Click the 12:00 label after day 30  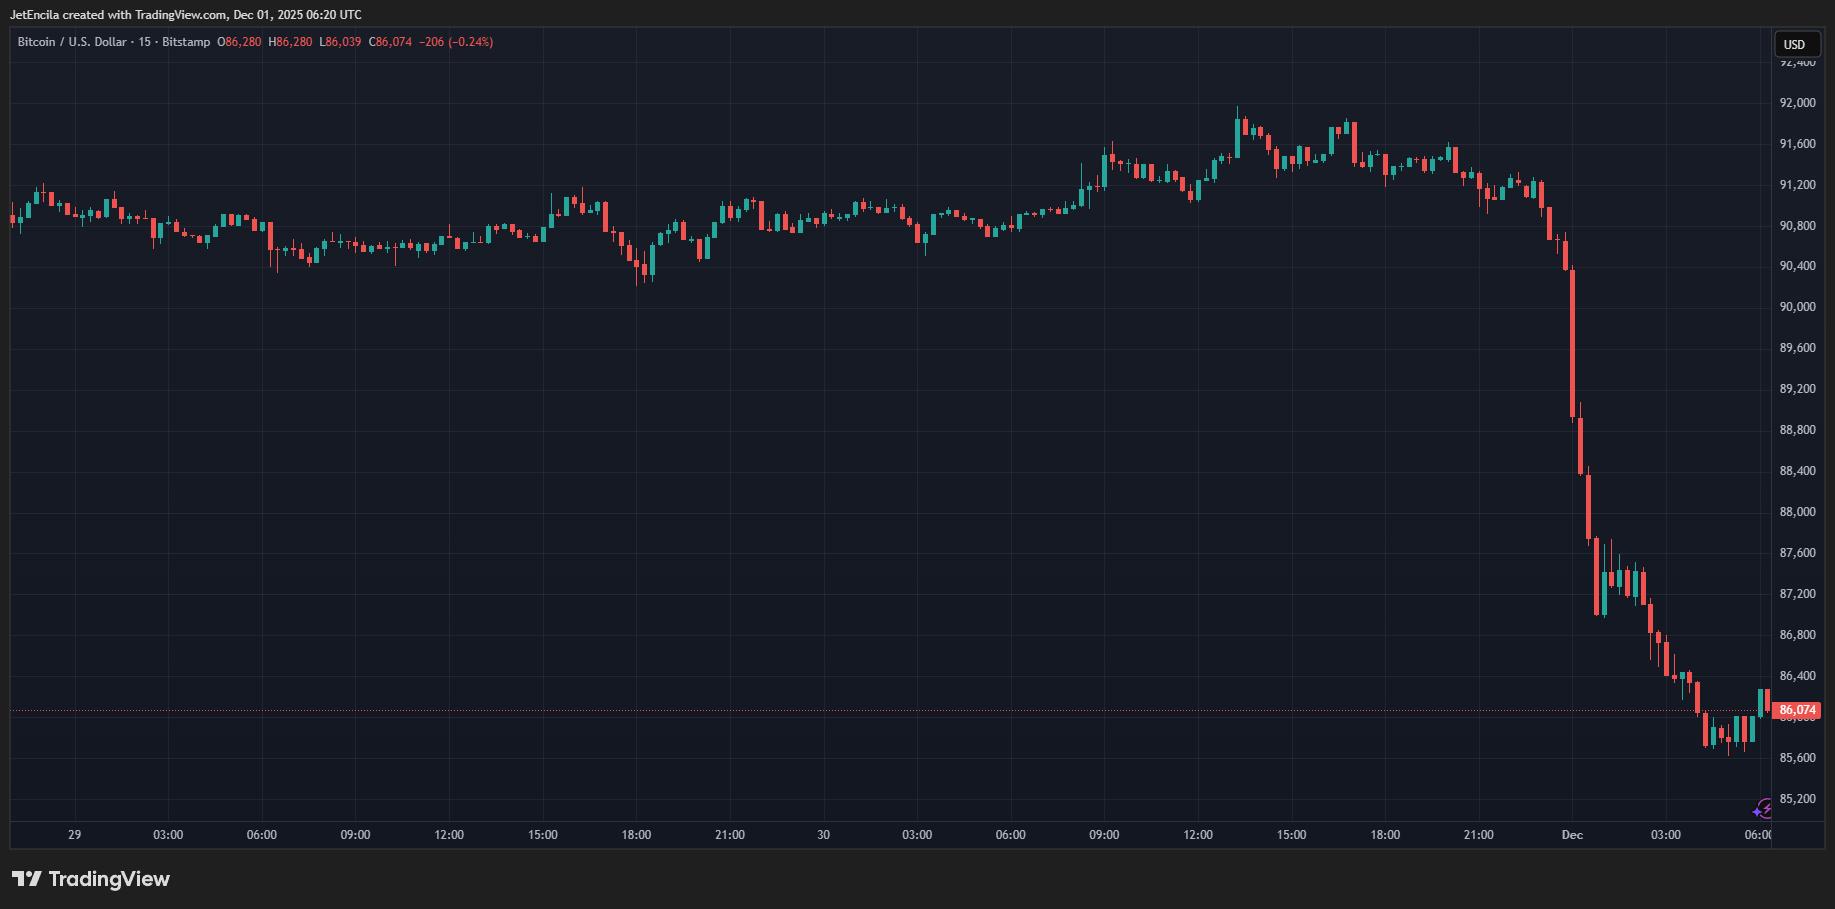pos(1197,835)
